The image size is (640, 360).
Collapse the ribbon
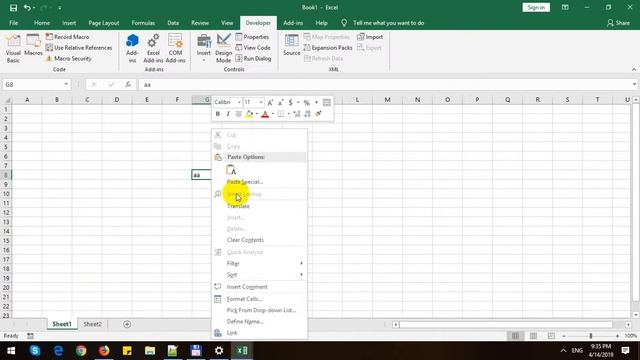(634, 69)
